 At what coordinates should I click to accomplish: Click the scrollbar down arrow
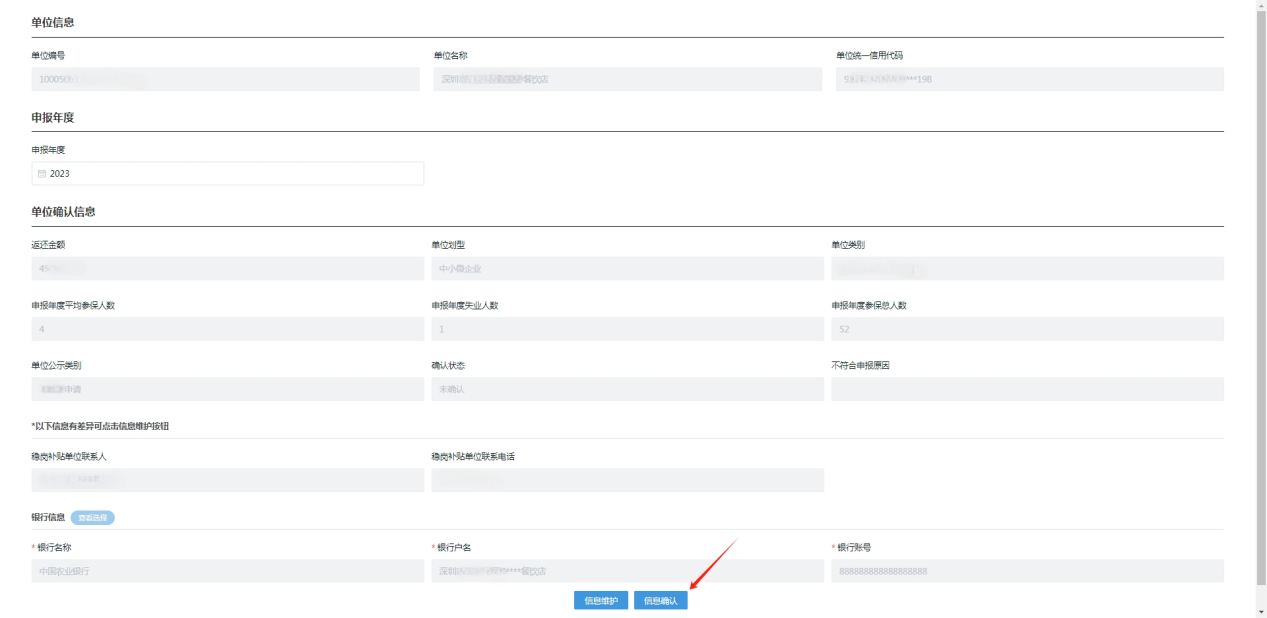click(x=1260, y=611)
